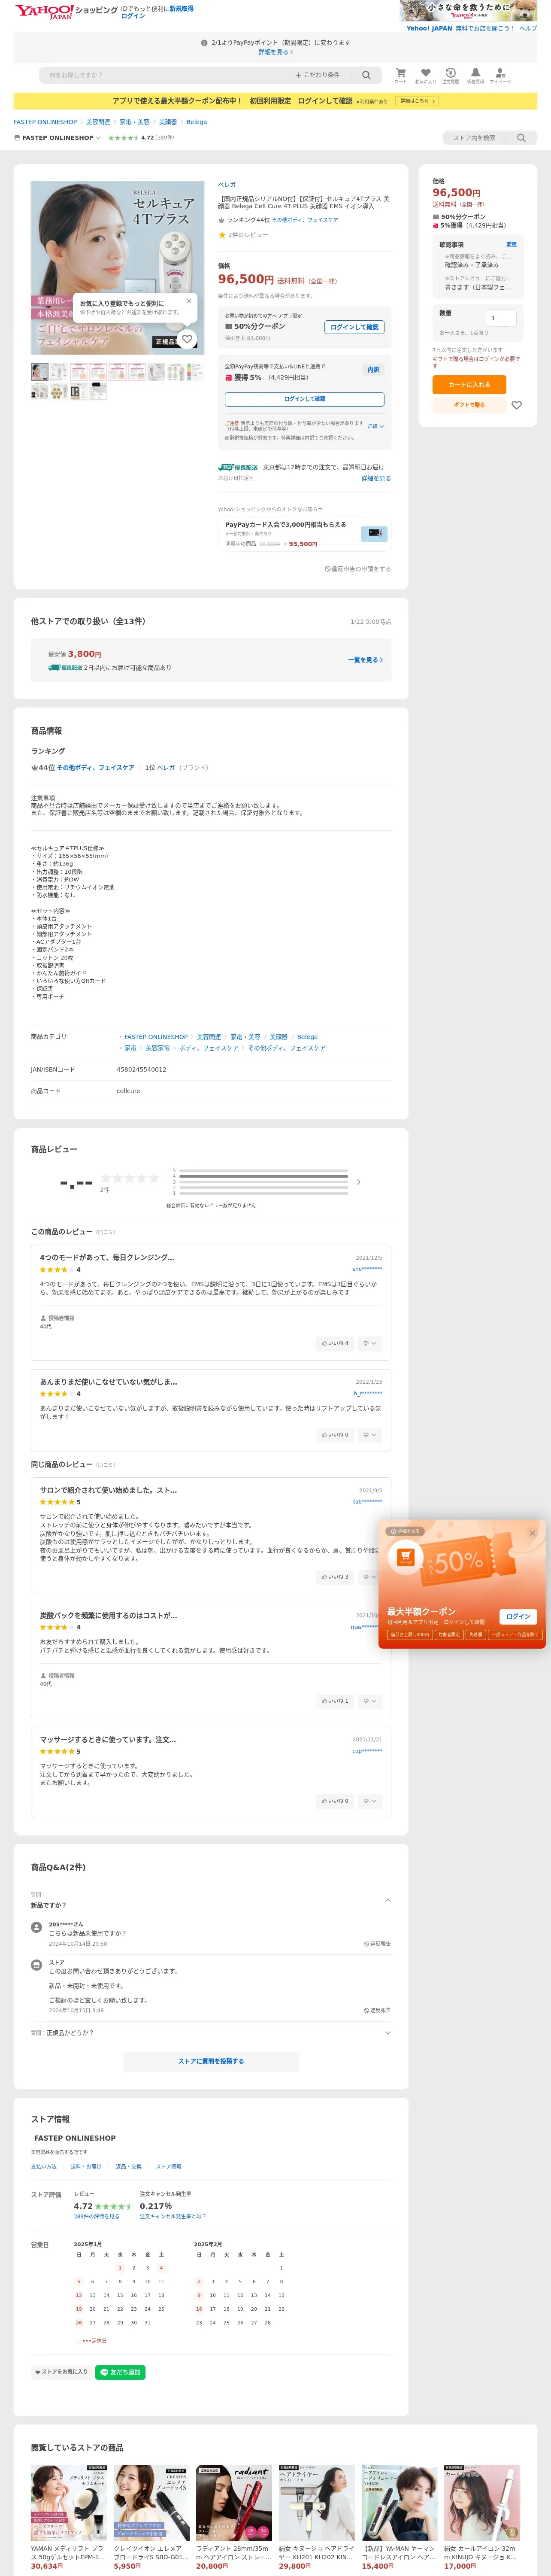This screenshot has width=551, height=2576.
Task: Click the いいね 3 thumbs-up button
Action: (x=335, y=1576)
